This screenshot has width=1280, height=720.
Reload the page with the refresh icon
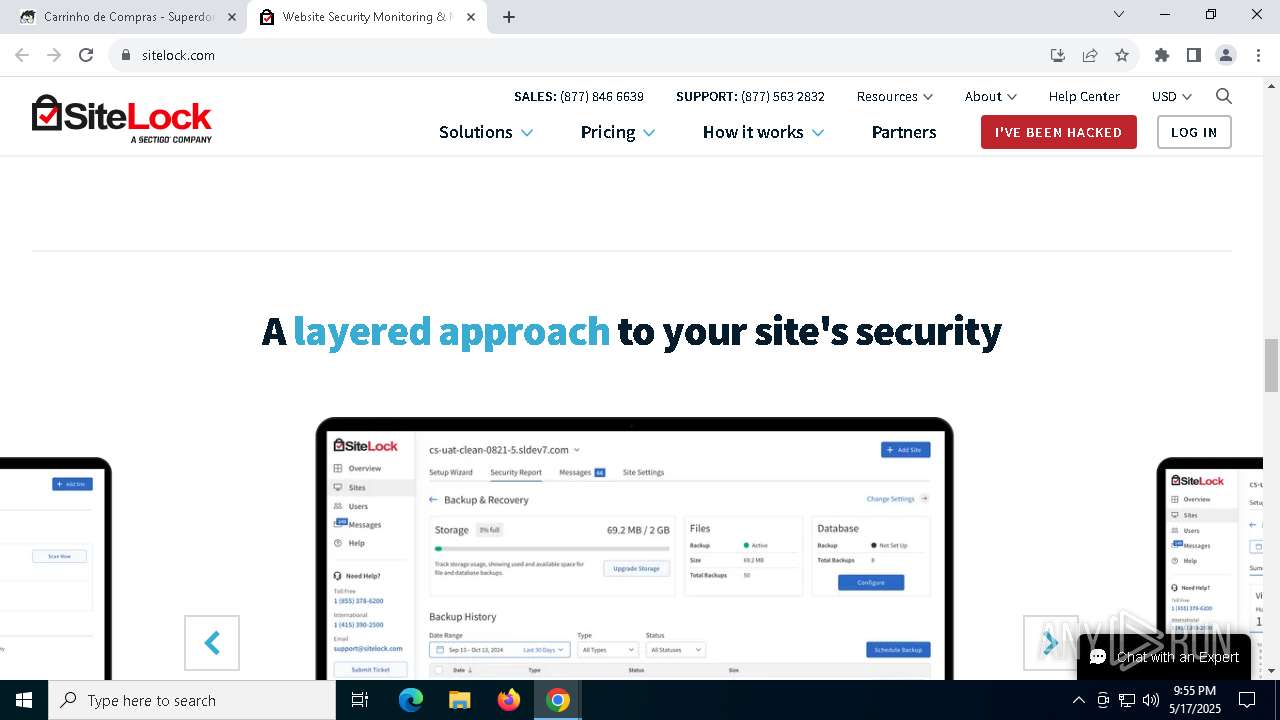tap(86, 55)
